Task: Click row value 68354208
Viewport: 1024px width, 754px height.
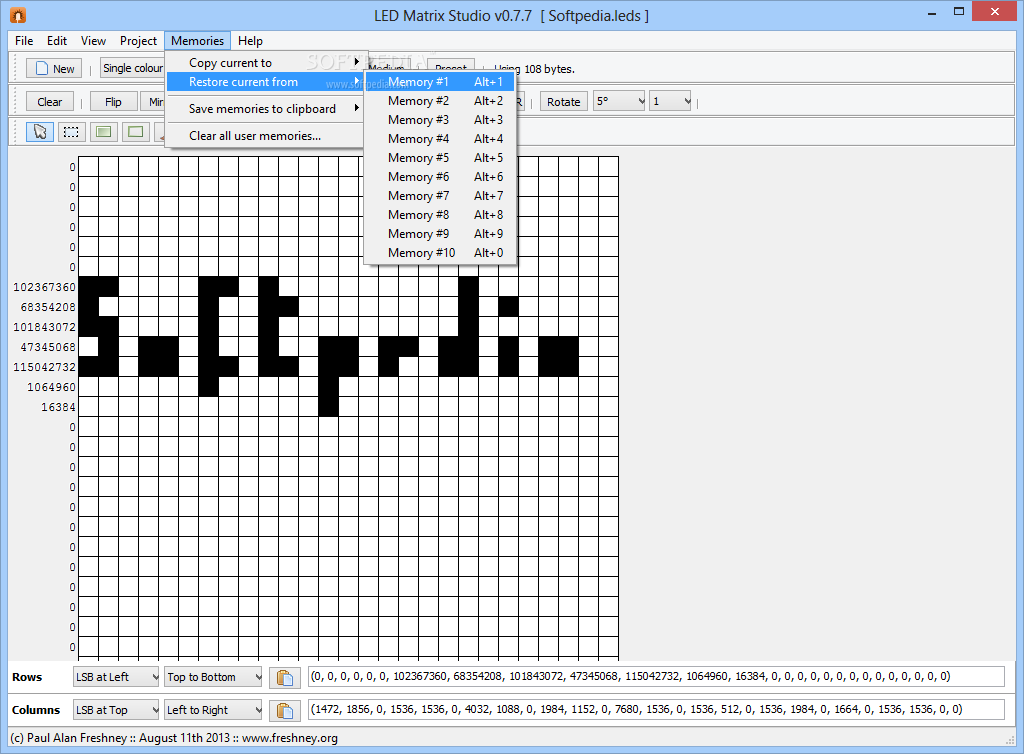Action: coord(48,307)
